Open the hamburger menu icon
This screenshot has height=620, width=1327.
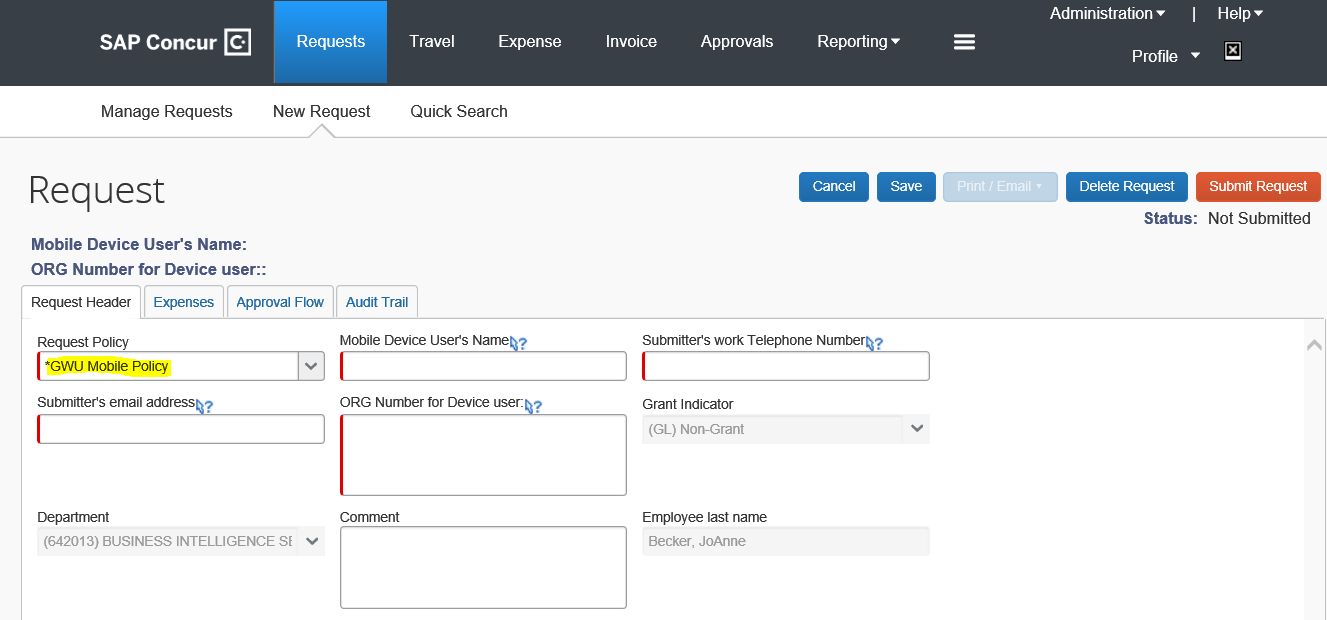(964, 42)
